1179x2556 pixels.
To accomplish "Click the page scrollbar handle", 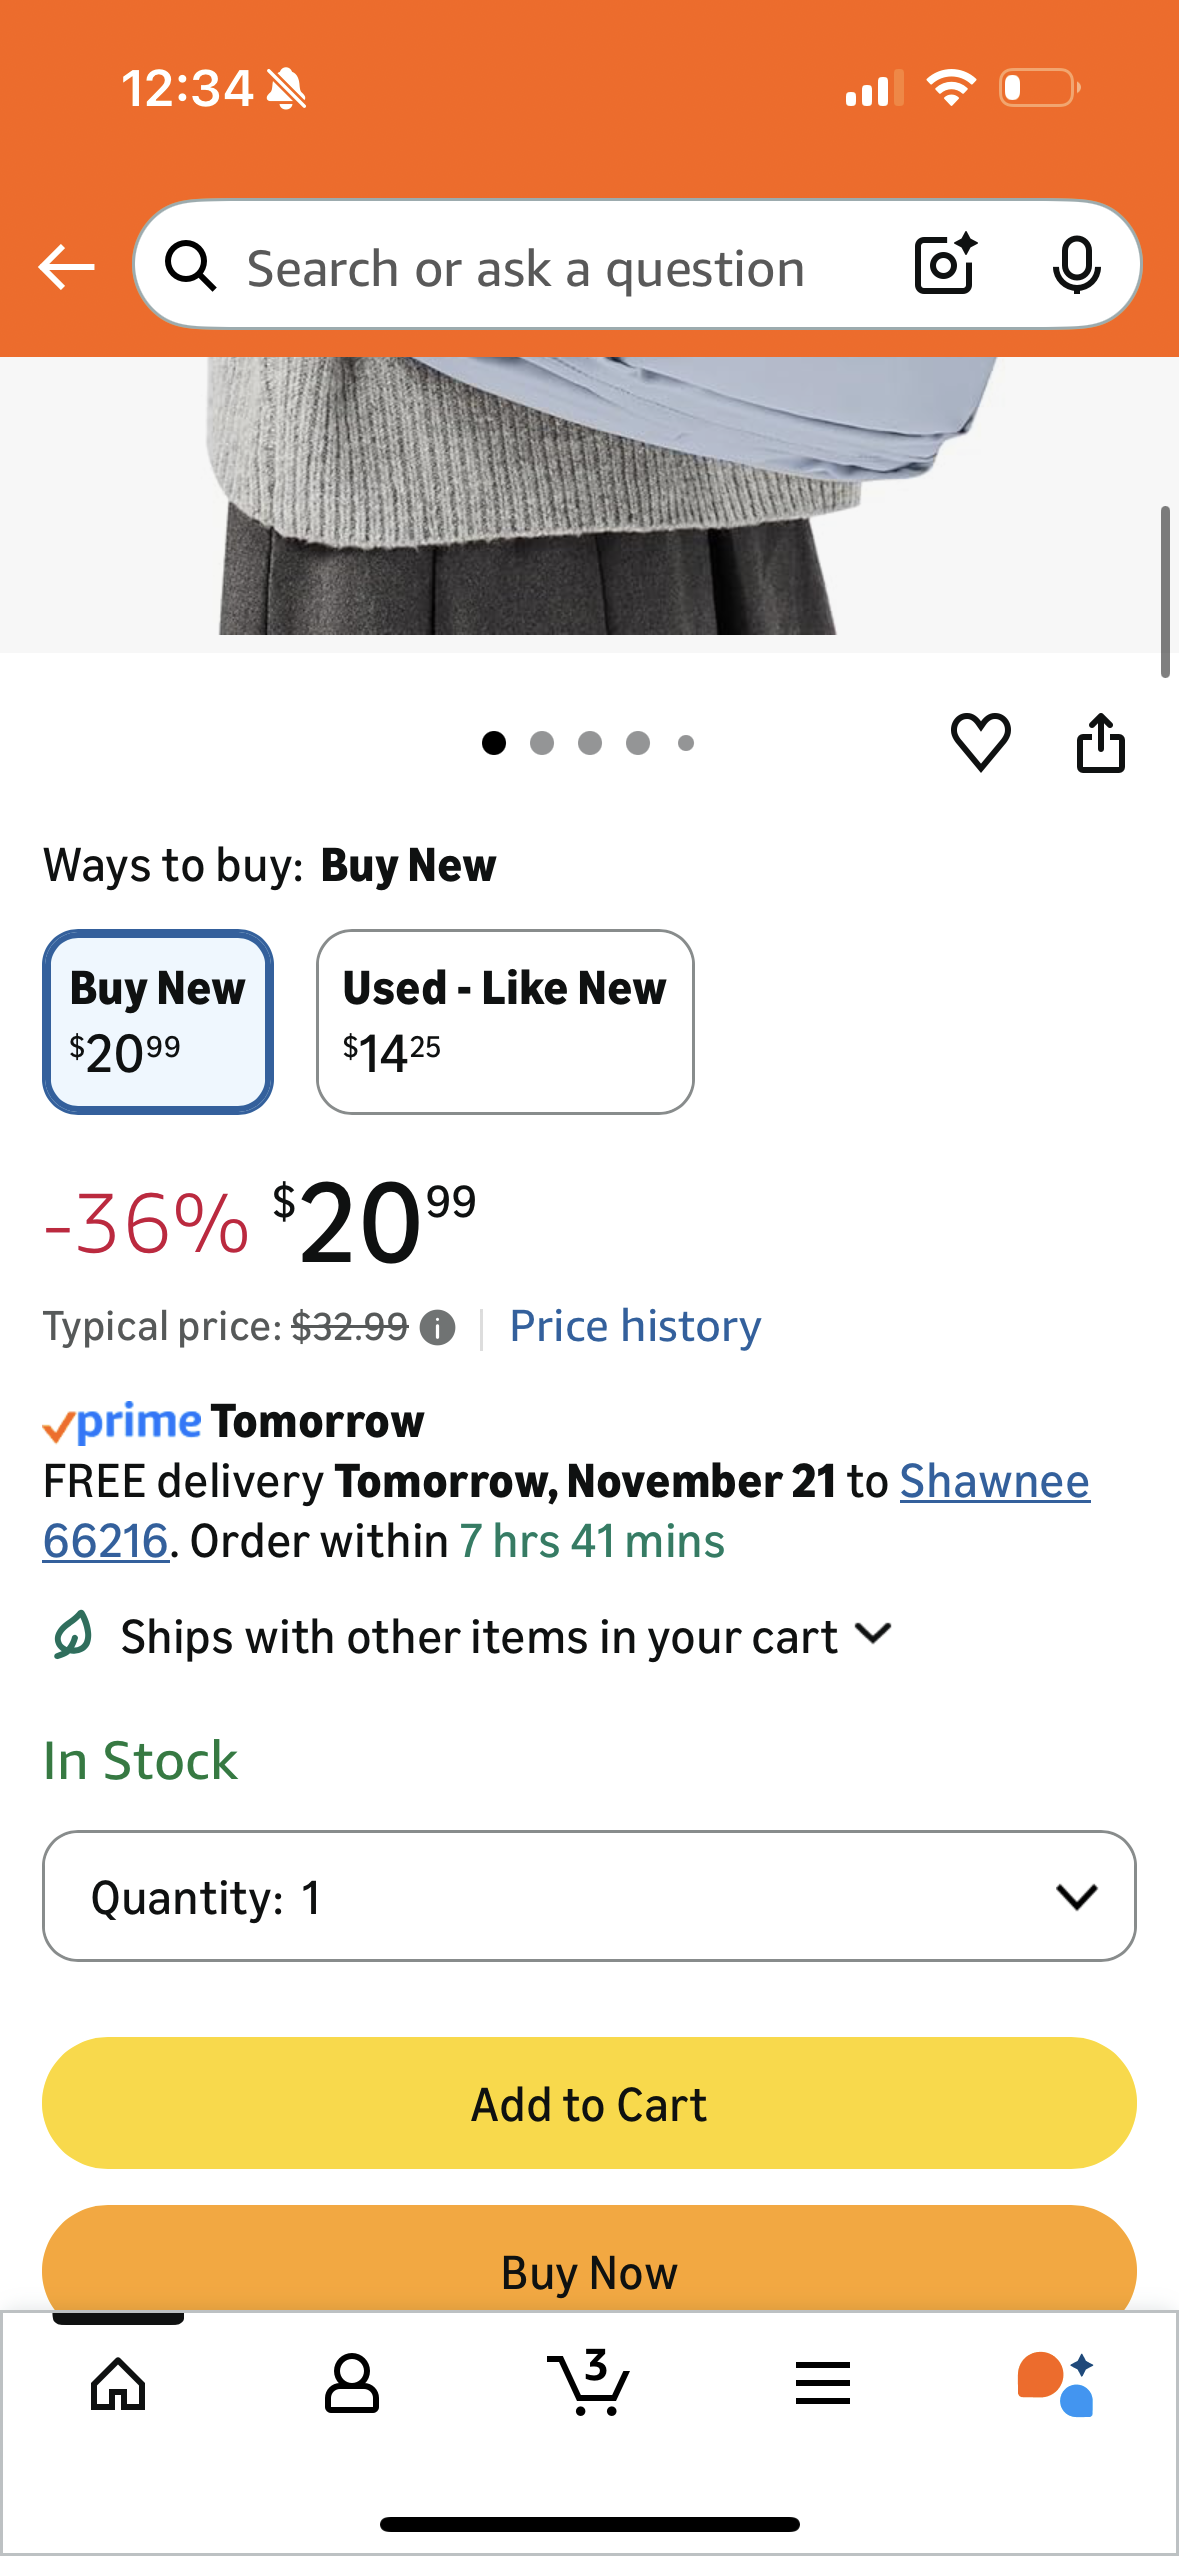I will coord(1164,592).
